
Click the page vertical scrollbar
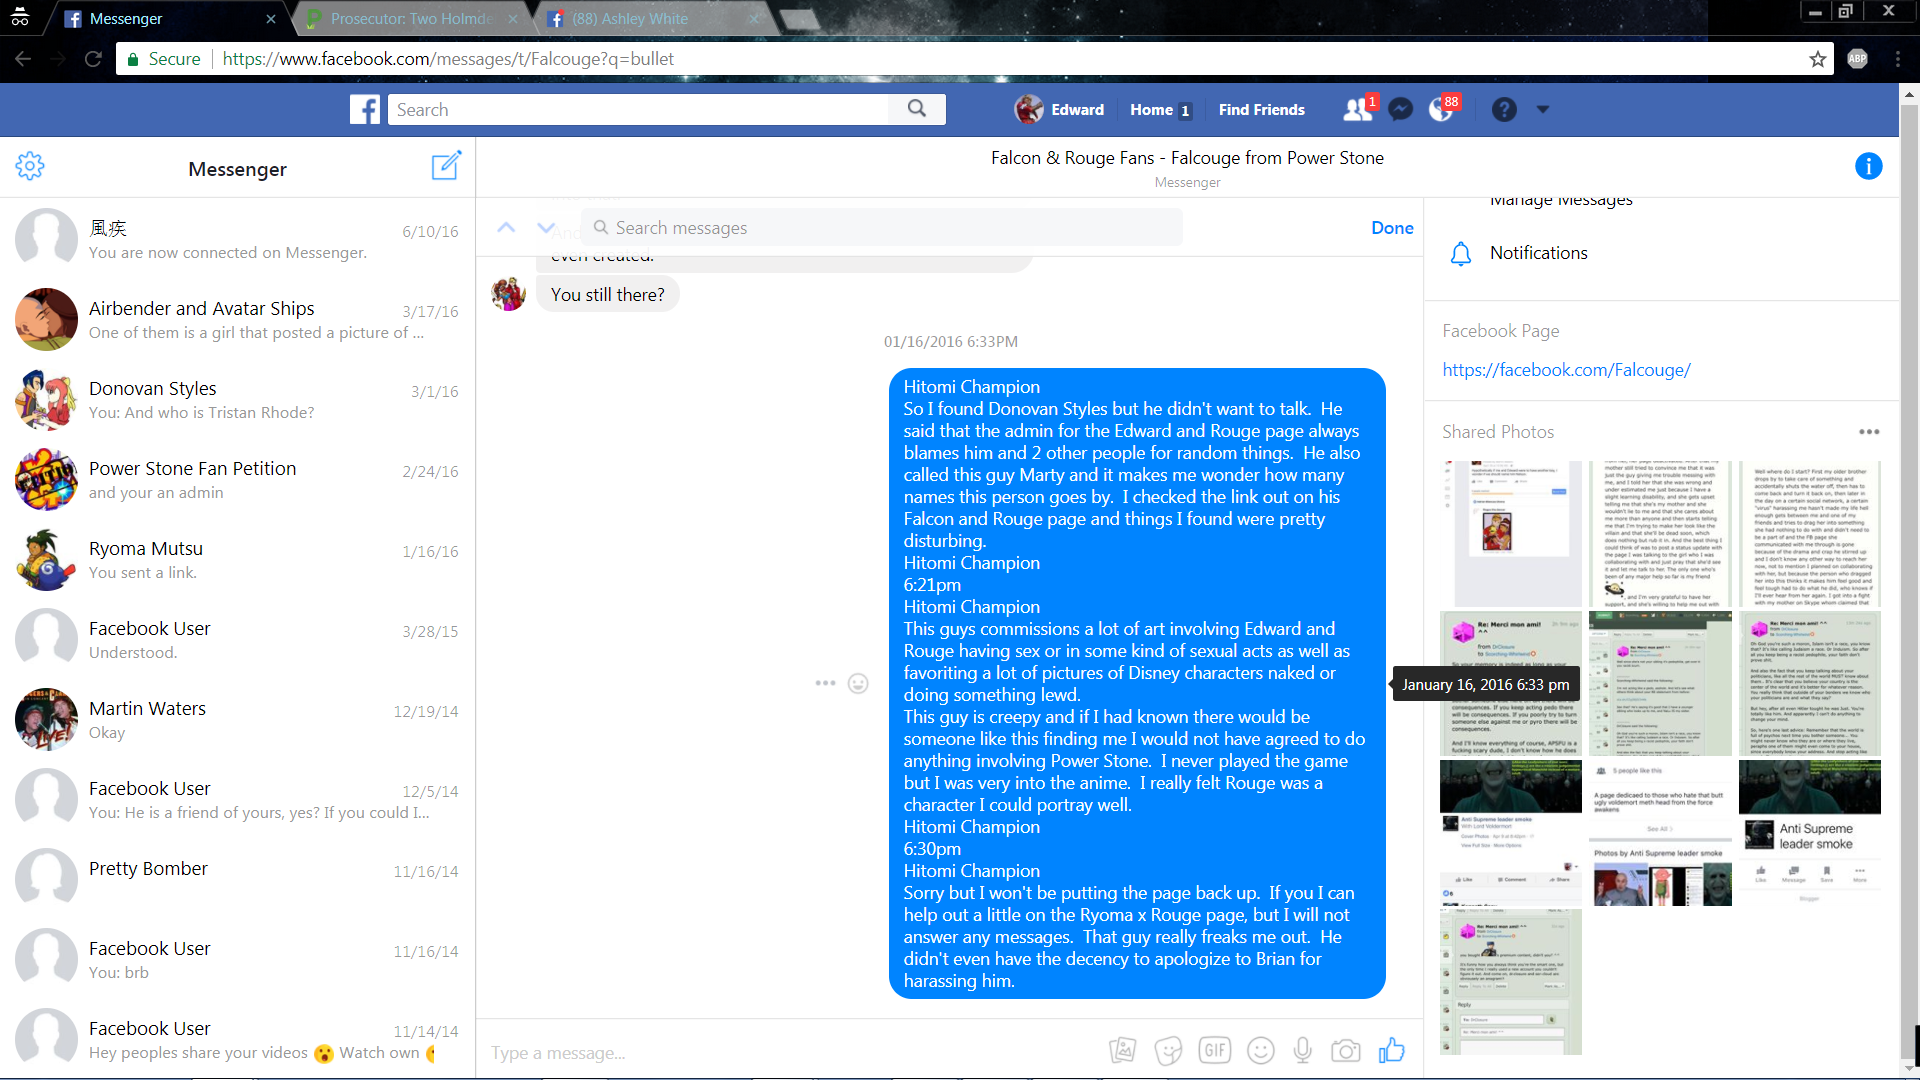1909,580
